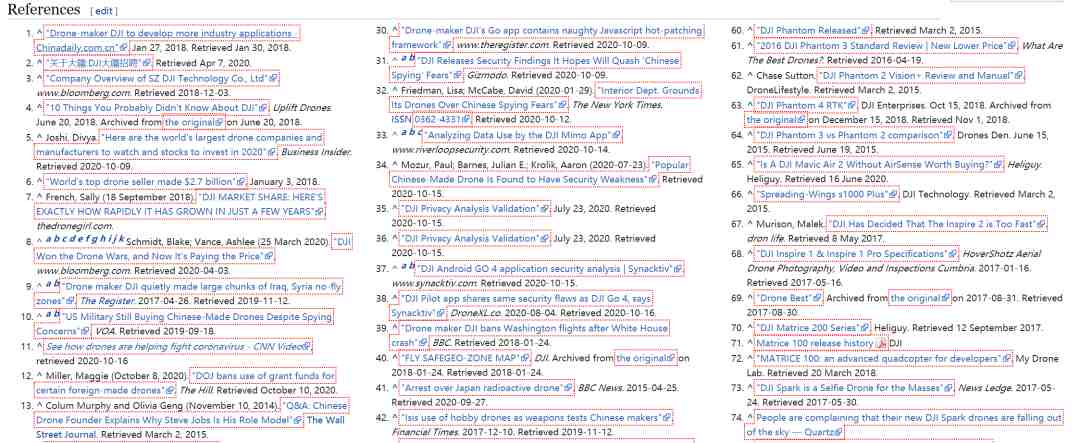The image size is (1080, 443).
Task: Open "DJI Matrice 200 Series" link
Action: (813, 328)
